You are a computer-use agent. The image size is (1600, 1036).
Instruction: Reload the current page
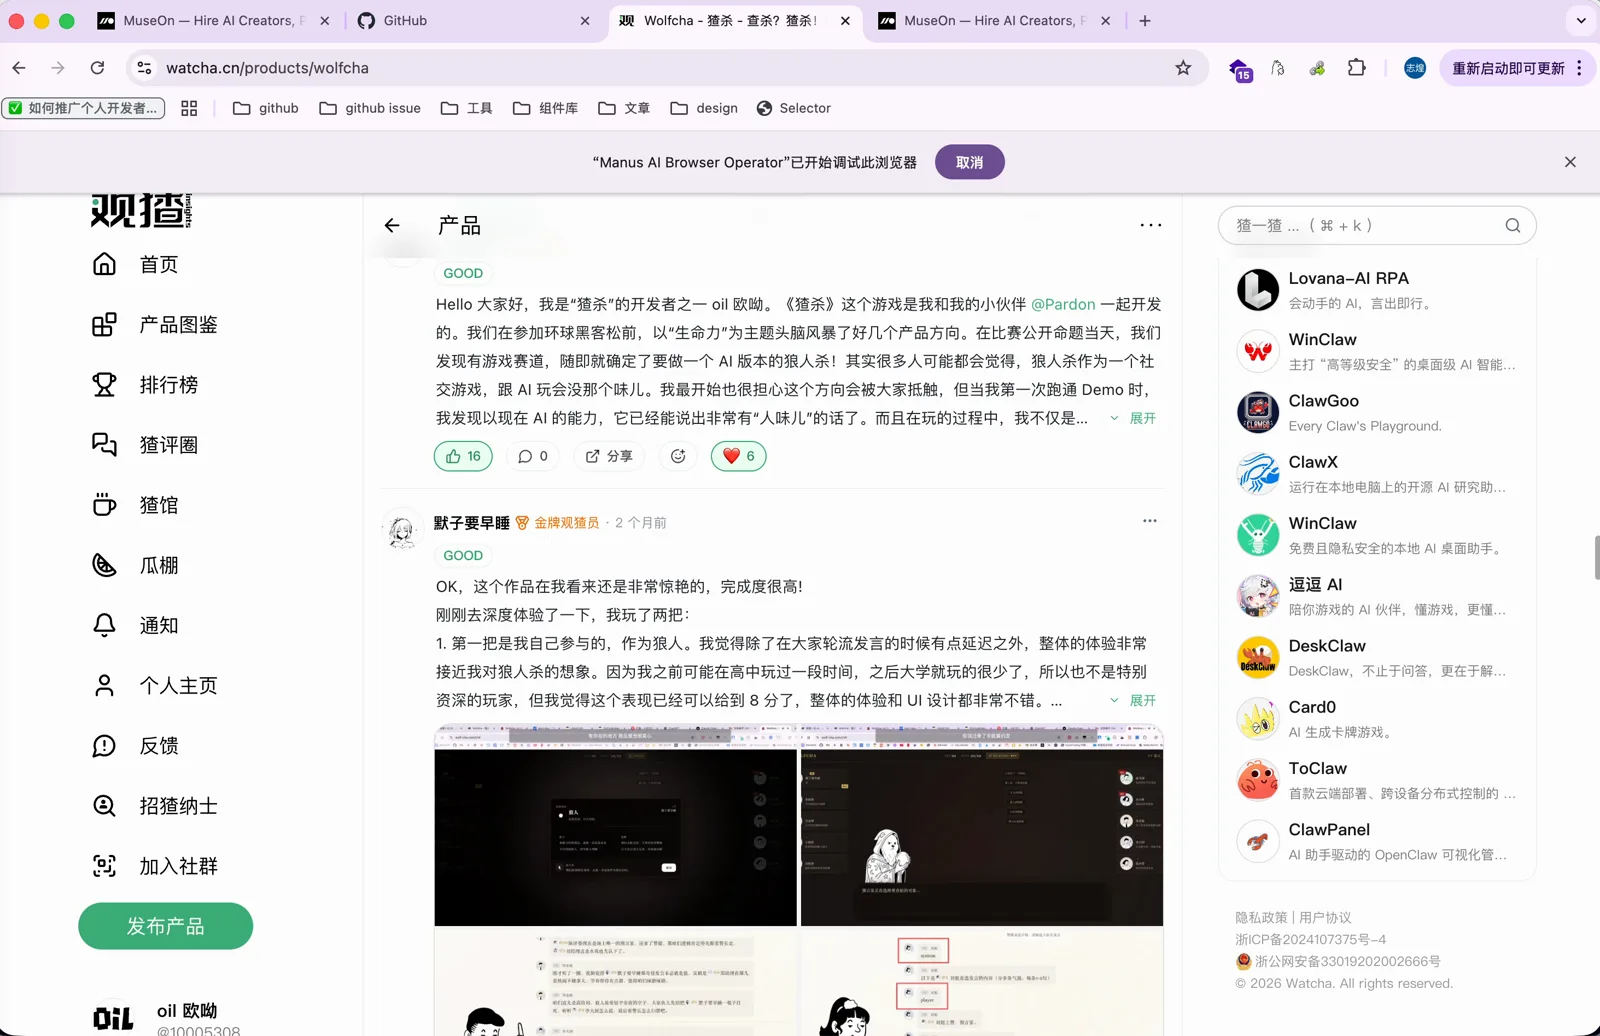[x=97, y=68]
